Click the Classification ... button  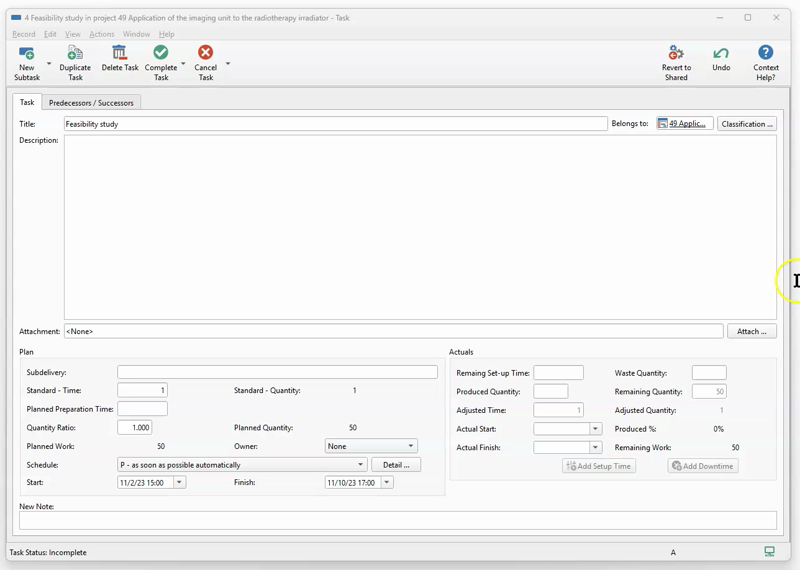[747, 124]
